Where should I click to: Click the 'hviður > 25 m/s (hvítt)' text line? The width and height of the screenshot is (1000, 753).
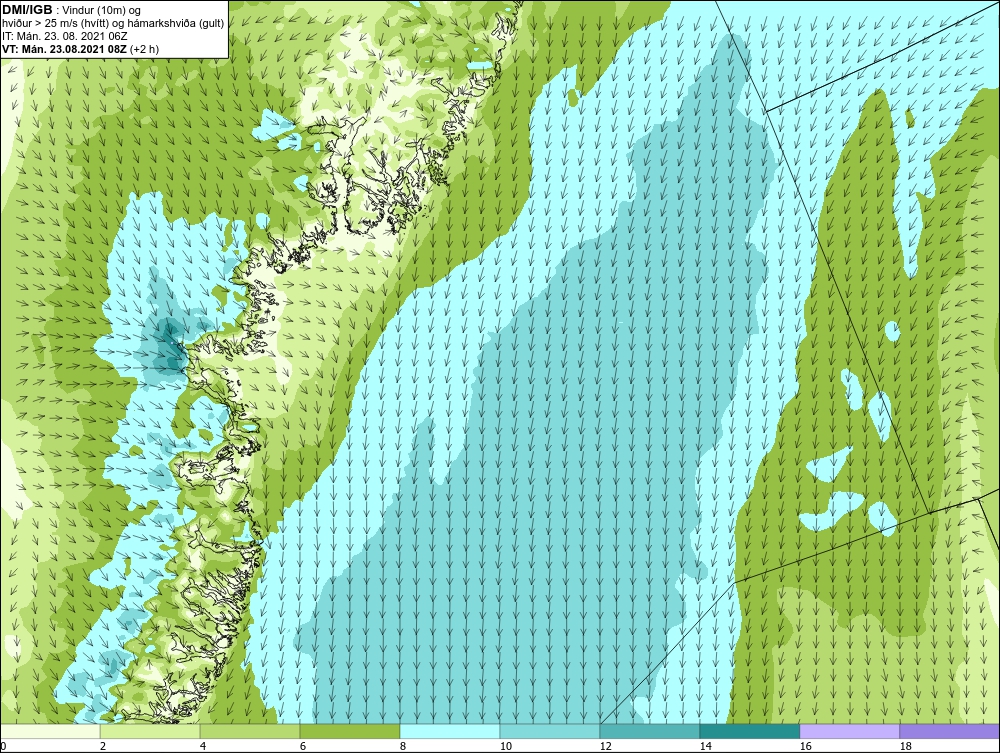click(x=113, y=24)
